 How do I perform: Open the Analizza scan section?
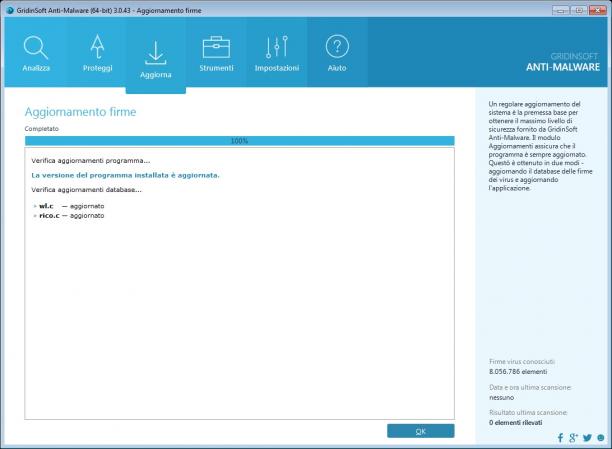(36, 53)
